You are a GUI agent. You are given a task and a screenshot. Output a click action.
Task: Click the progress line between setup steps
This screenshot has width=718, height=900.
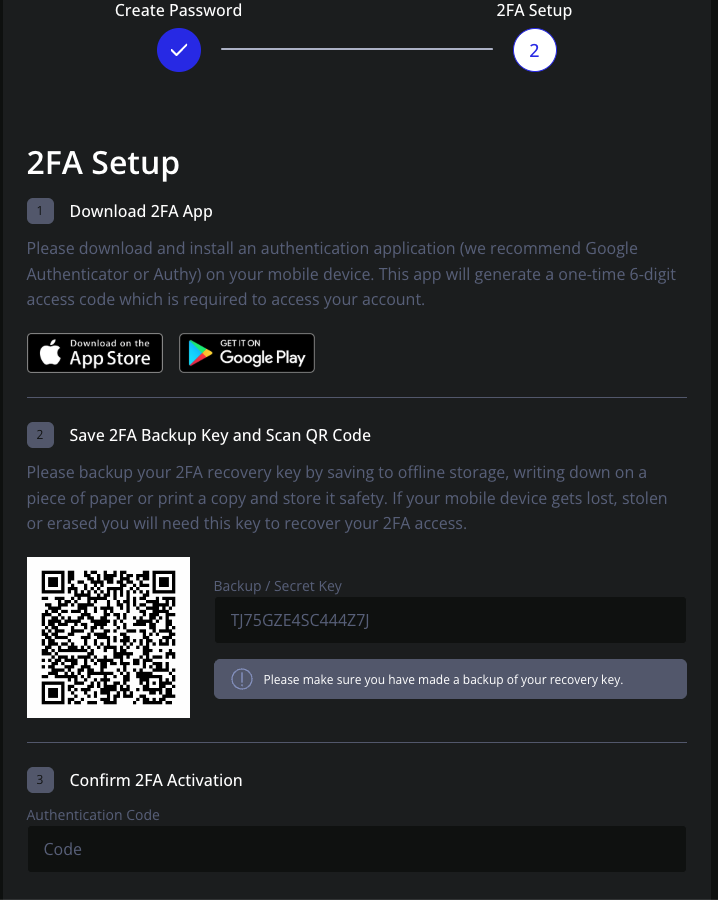356,49
